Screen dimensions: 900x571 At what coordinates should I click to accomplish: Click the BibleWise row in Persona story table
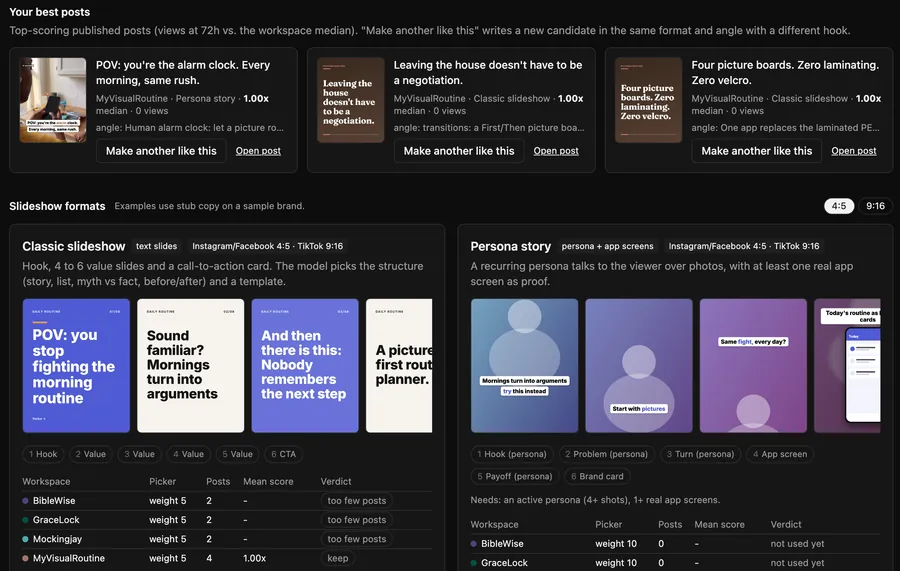[676, 543]
